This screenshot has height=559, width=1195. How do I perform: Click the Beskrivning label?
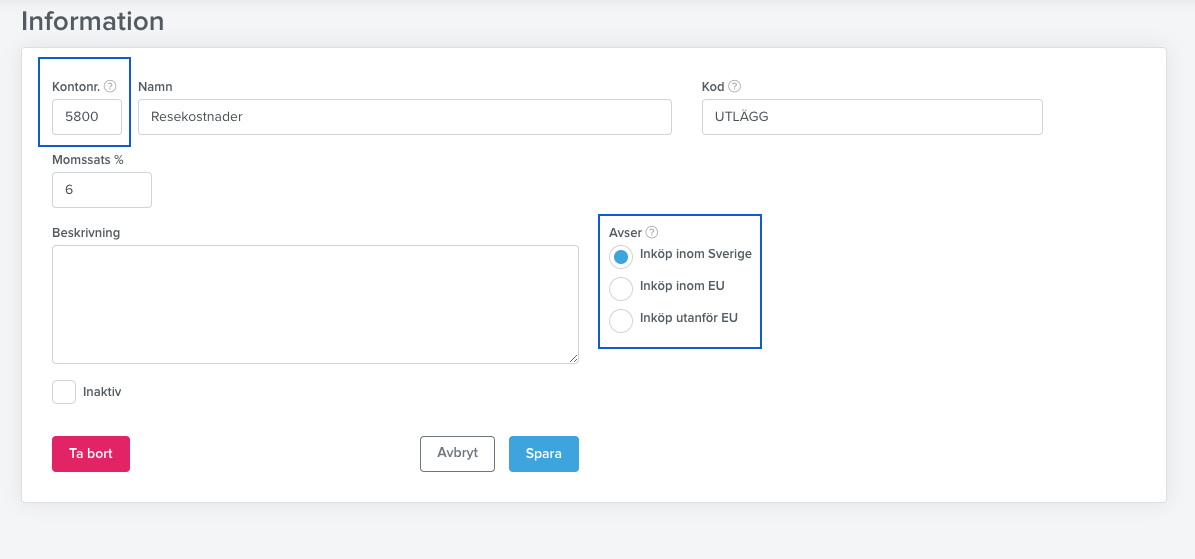point(86,233)
